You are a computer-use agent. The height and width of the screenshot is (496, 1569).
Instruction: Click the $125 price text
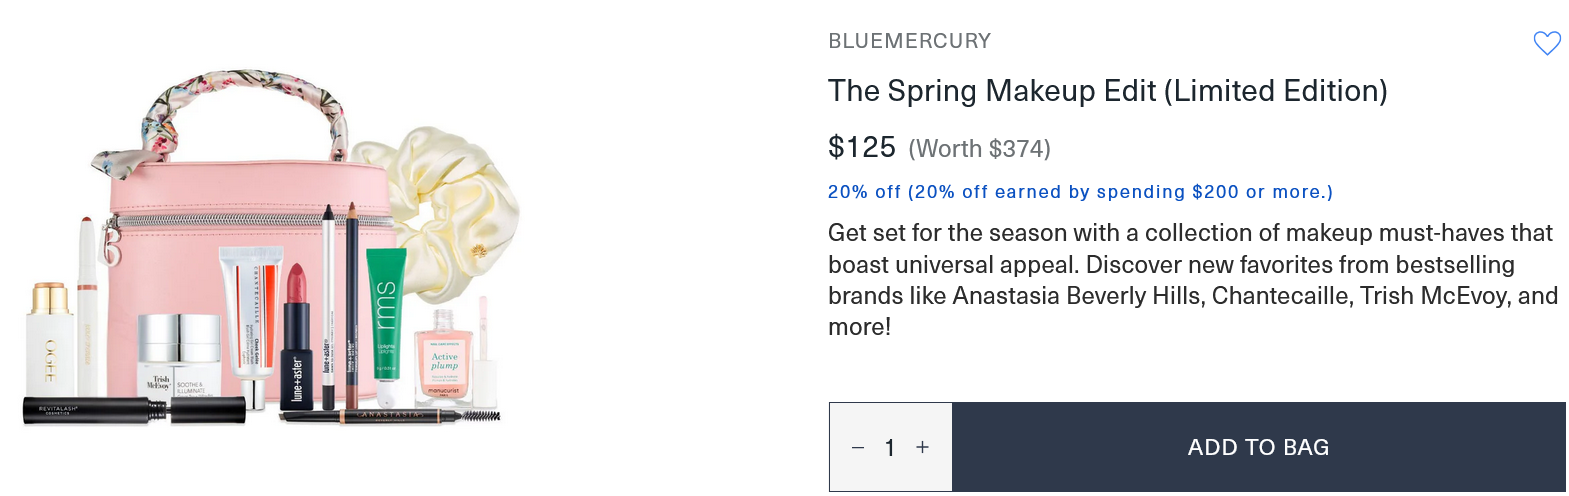pos(861,147)
